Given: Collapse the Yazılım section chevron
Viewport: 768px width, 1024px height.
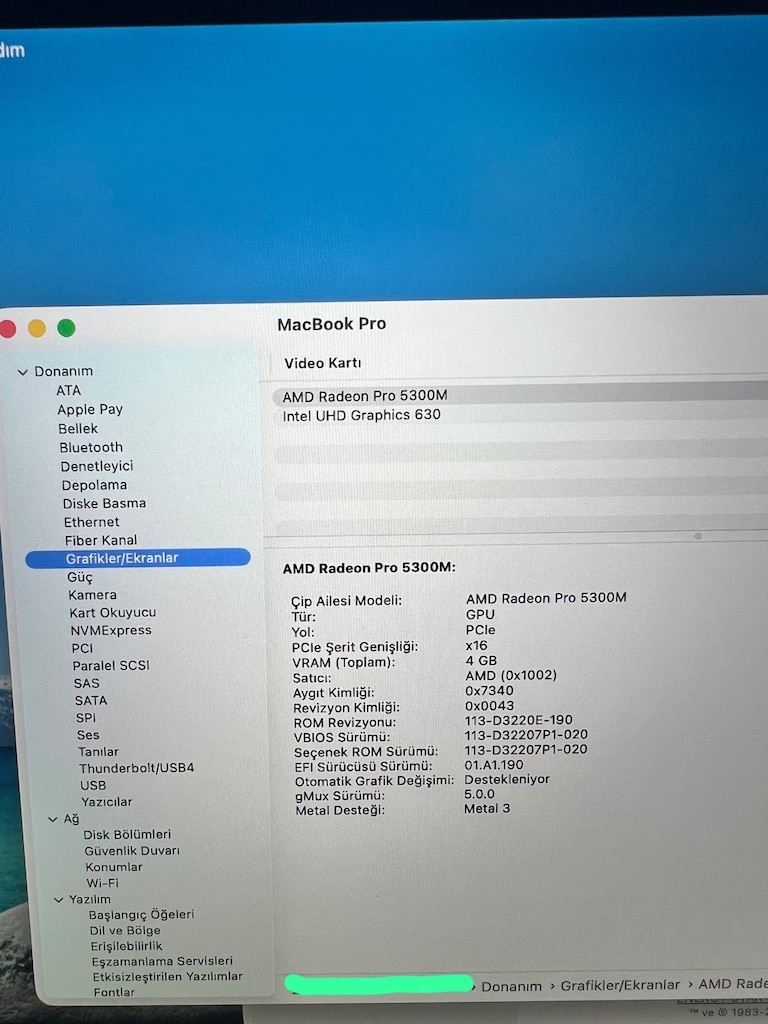Looking at the screenshot, I should [58, 900].
